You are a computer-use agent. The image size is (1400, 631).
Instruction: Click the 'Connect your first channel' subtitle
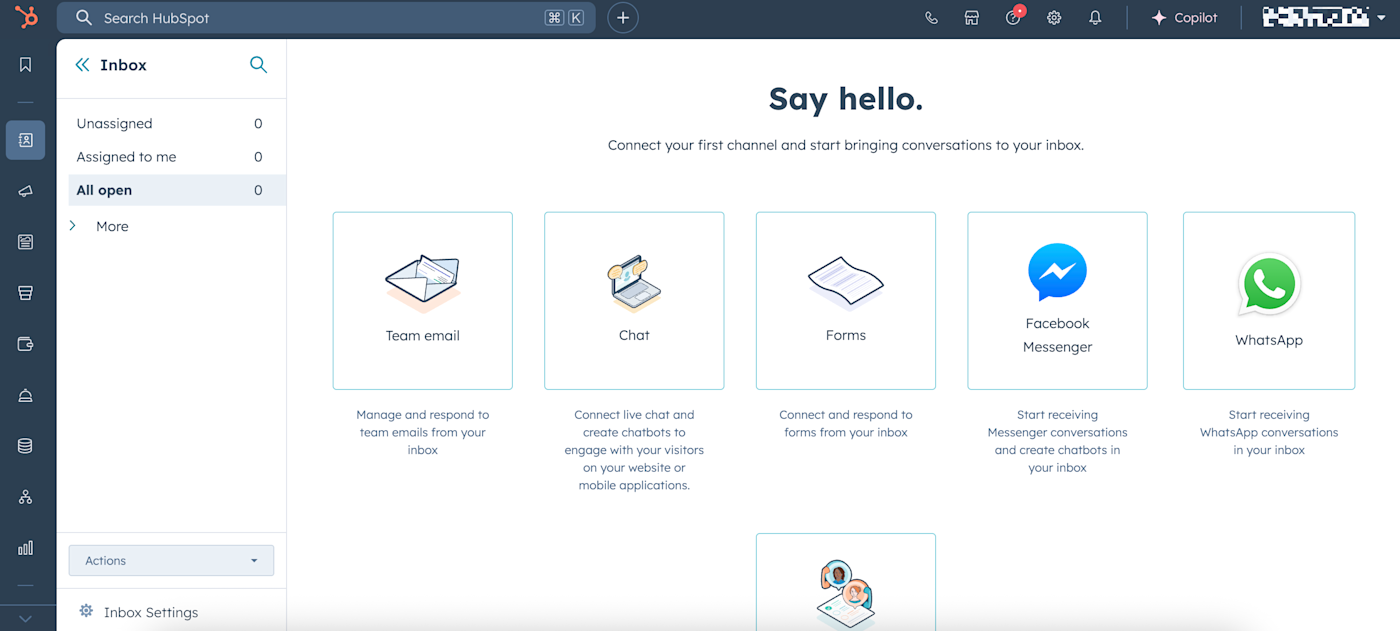pyautogui.click(x=846, y=145)
